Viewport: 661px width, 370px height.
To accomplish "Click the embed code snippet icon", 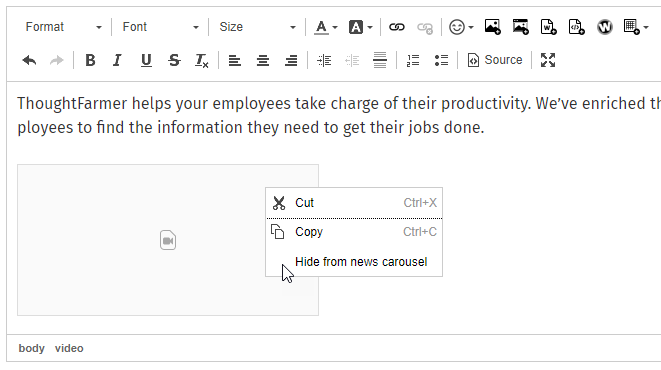I will pos(576,27).
